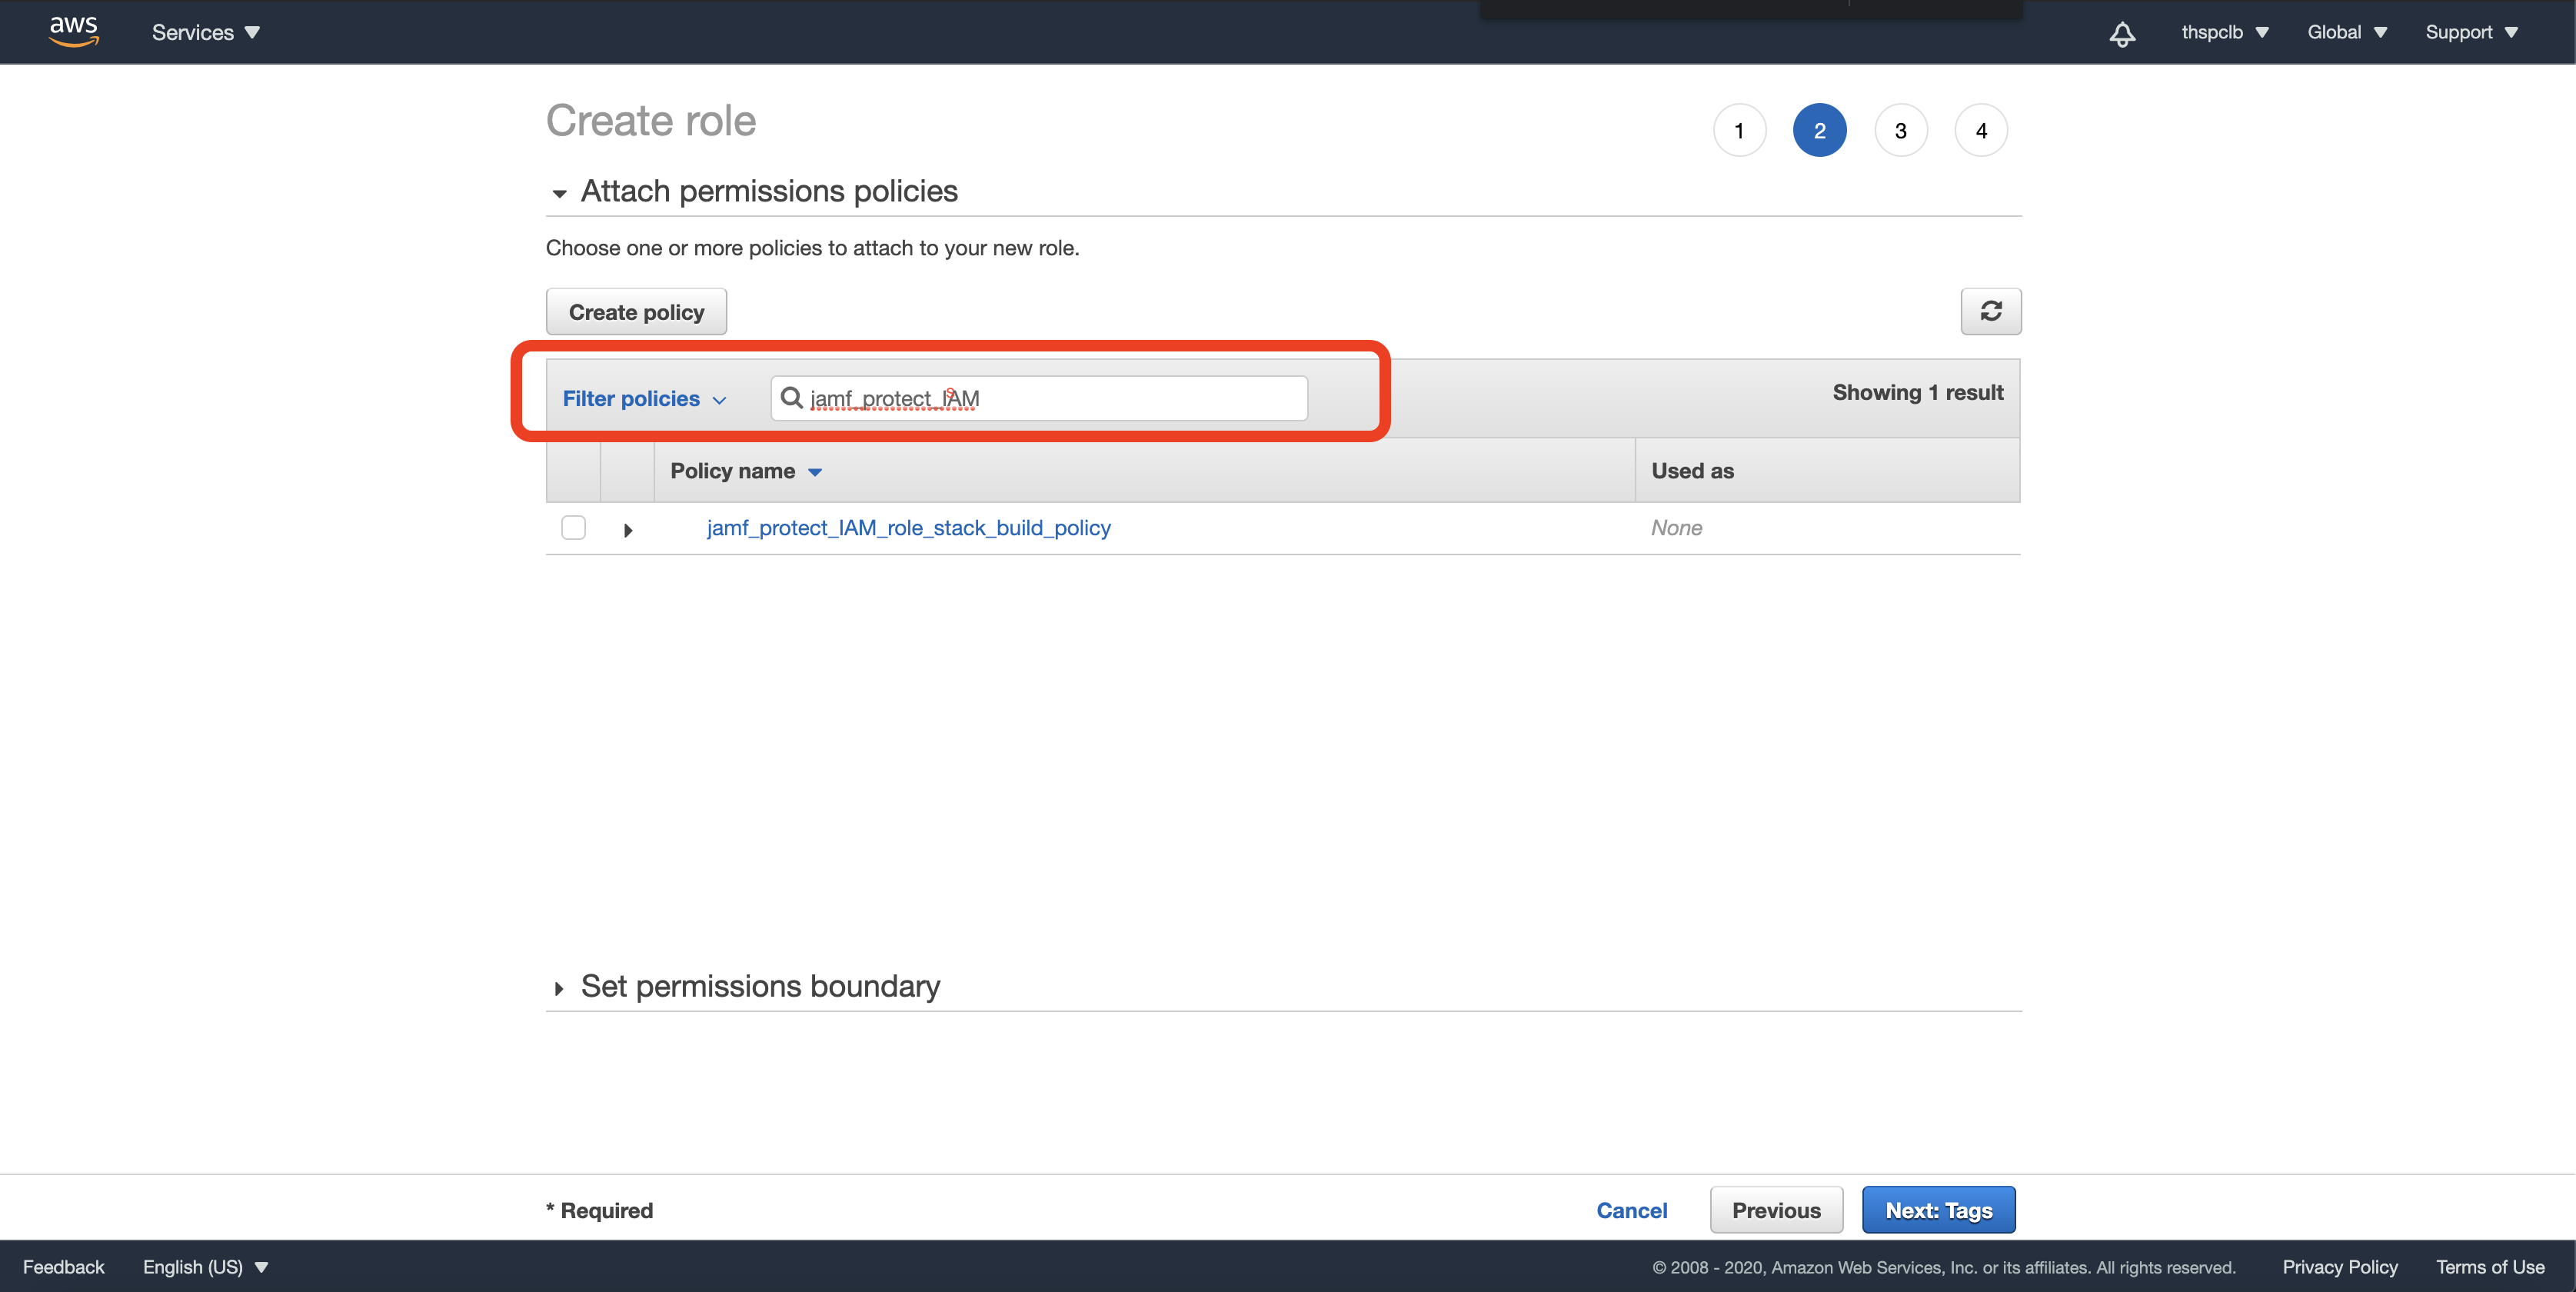The height and width of the screenshot is (1292, 2576).
Task: Click the AWS logo home icon
Action: pyautogui.click(x=74, y=31)
